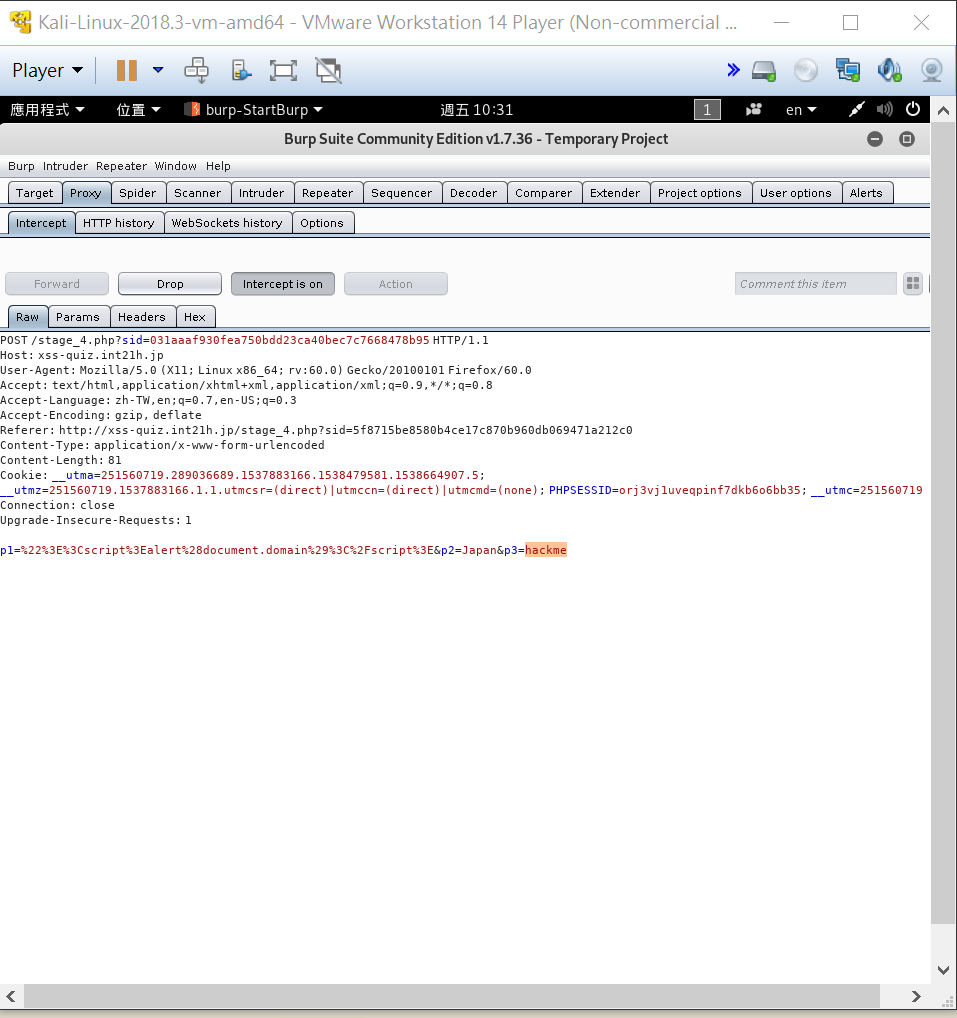This screenshot has height=1018, width=957.
Task: Open the Repeater menu in menu bar
Action: click(121, 166)
